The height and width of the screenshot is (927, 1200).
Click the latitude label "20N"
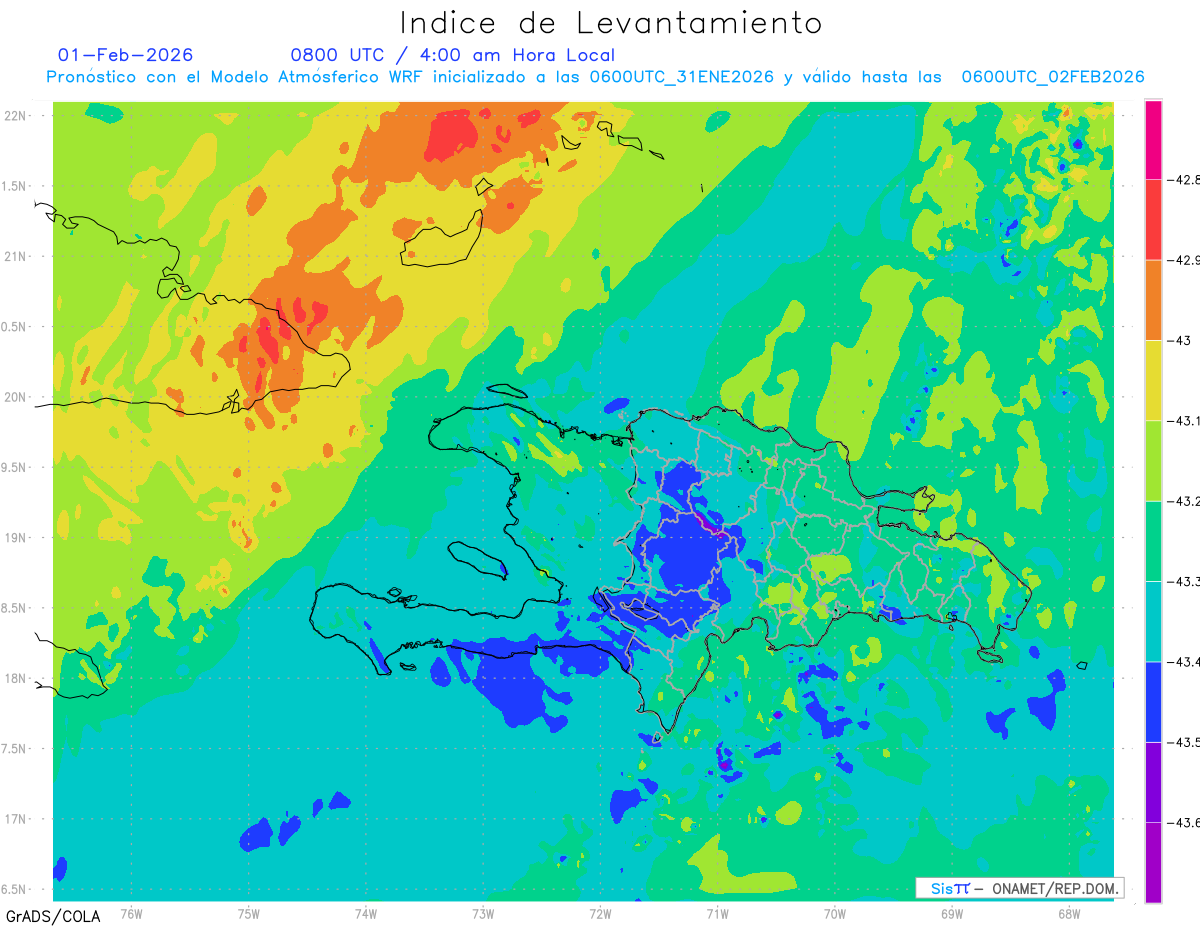pyautogui.click(x=17, y=398)
